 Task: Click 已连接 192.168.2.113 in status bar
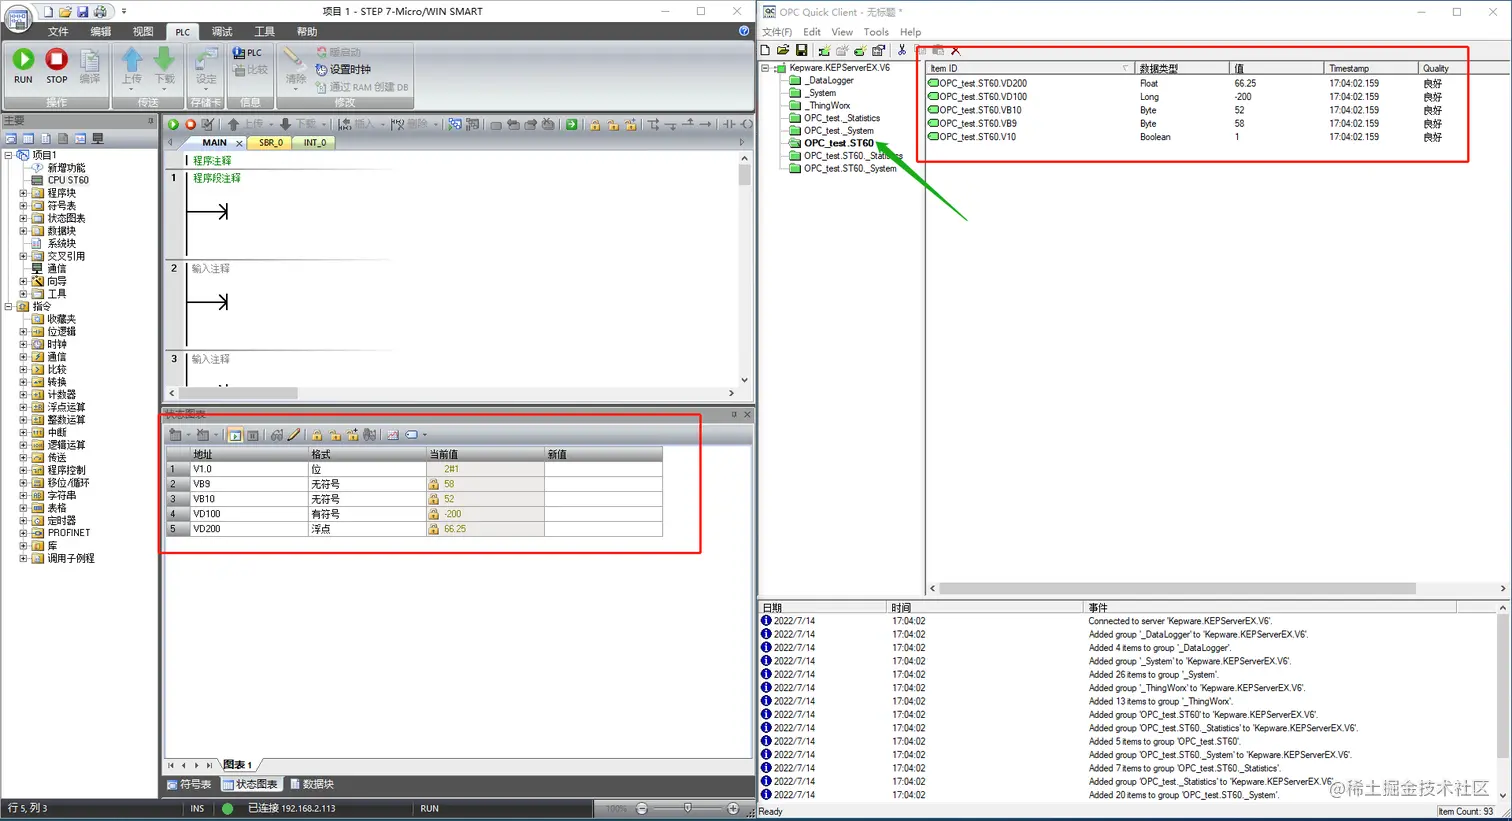coord(292,809)
